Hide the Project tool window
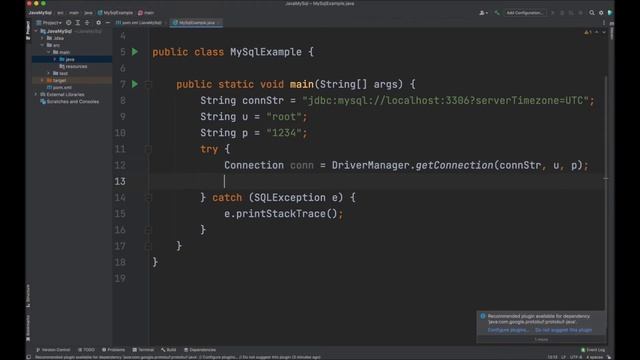Image resolution: width=640 pixels, height=360 pixels. coord(107,22)
